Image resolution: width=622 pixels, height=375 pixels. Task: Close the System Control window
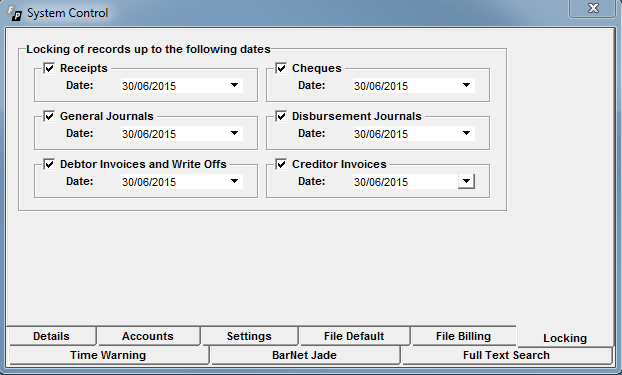pos(593,8)
